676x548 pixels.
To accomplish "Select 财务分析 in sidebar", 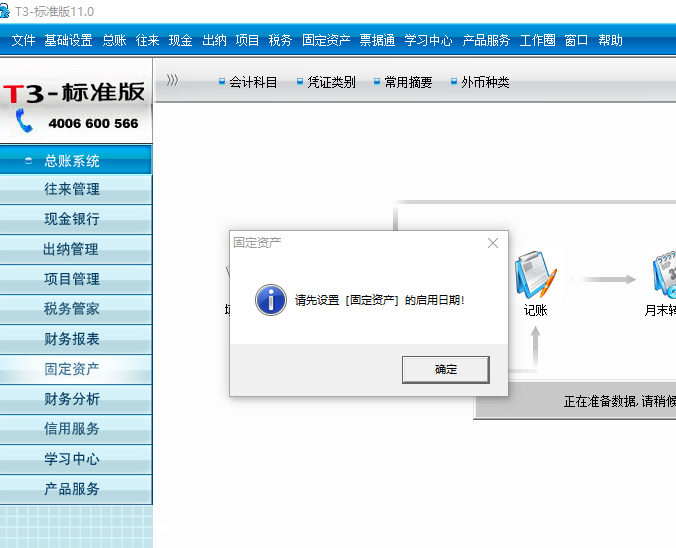I will [76, 399].
